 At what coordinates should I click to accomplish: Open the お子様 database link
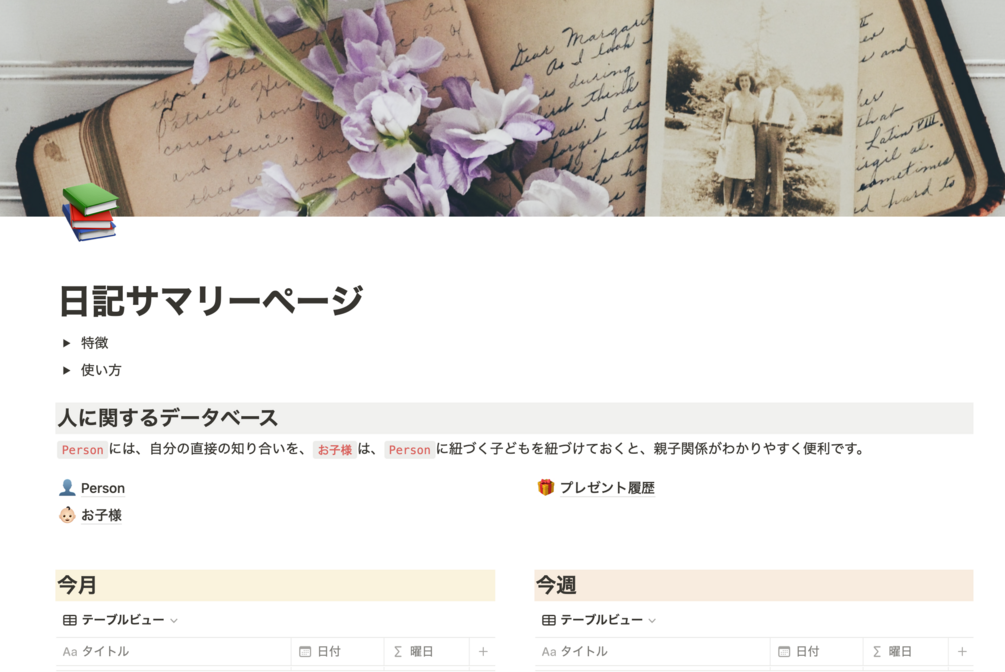[101, 515]
